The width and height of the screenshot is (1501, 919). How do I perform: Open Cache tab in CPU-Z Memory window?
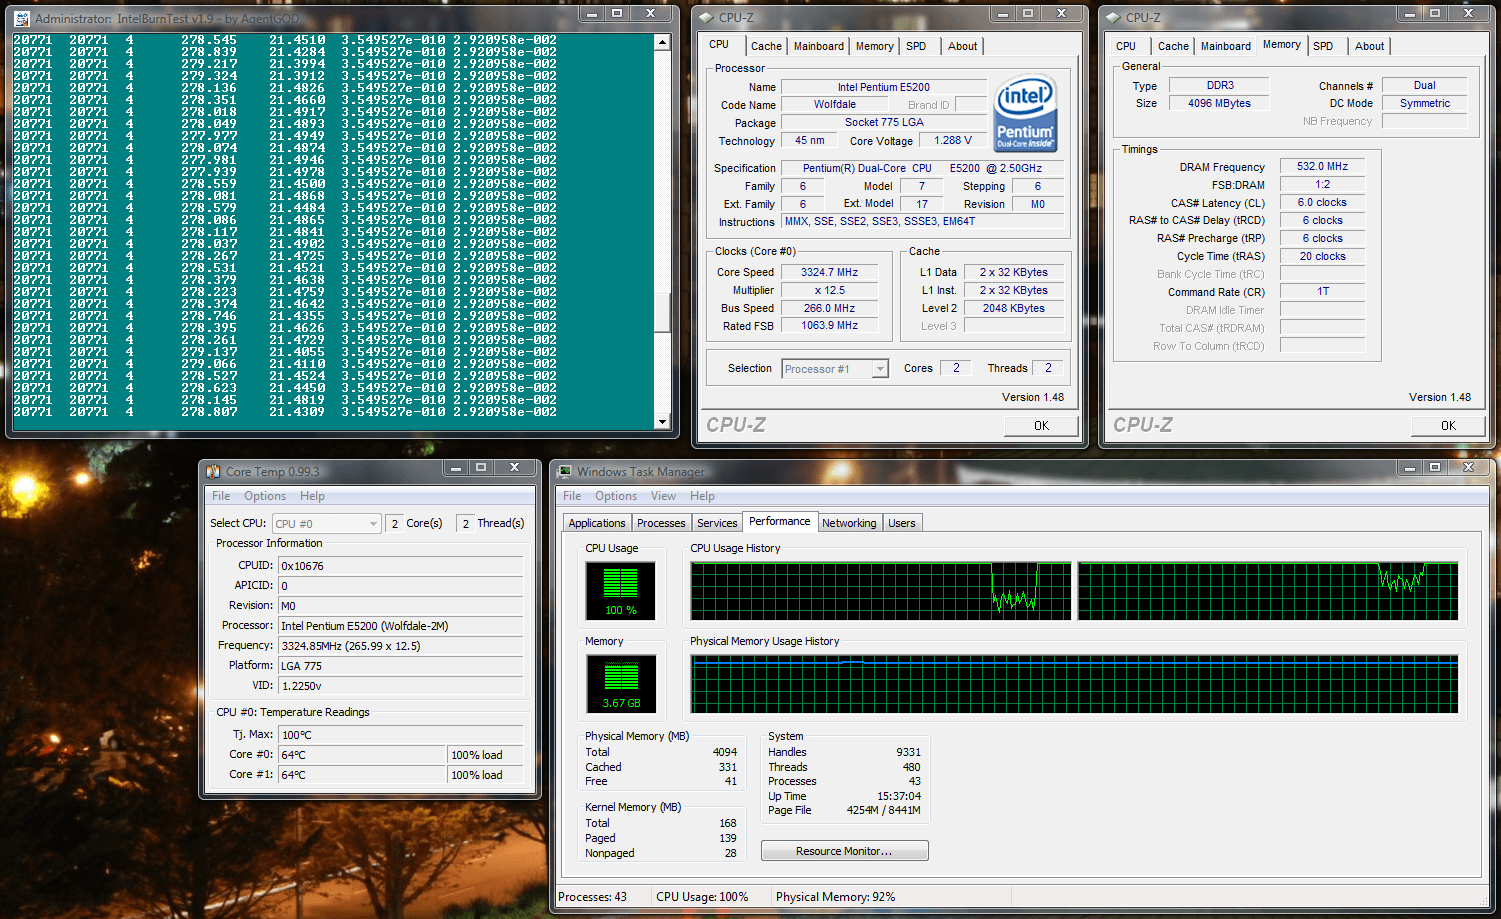(1173, 46)
